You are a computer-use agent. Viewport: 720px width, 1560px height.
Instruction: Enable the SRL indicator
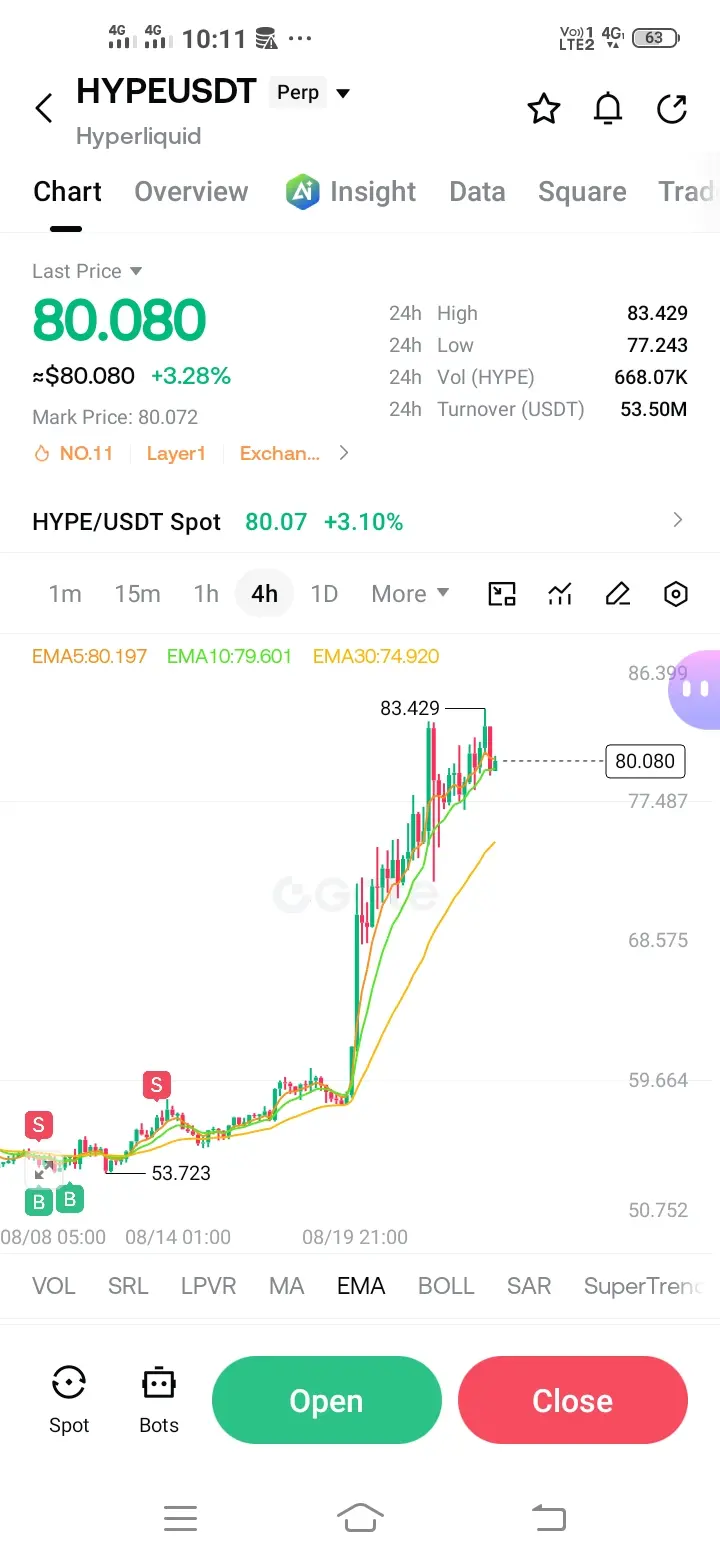[128, 1286]
